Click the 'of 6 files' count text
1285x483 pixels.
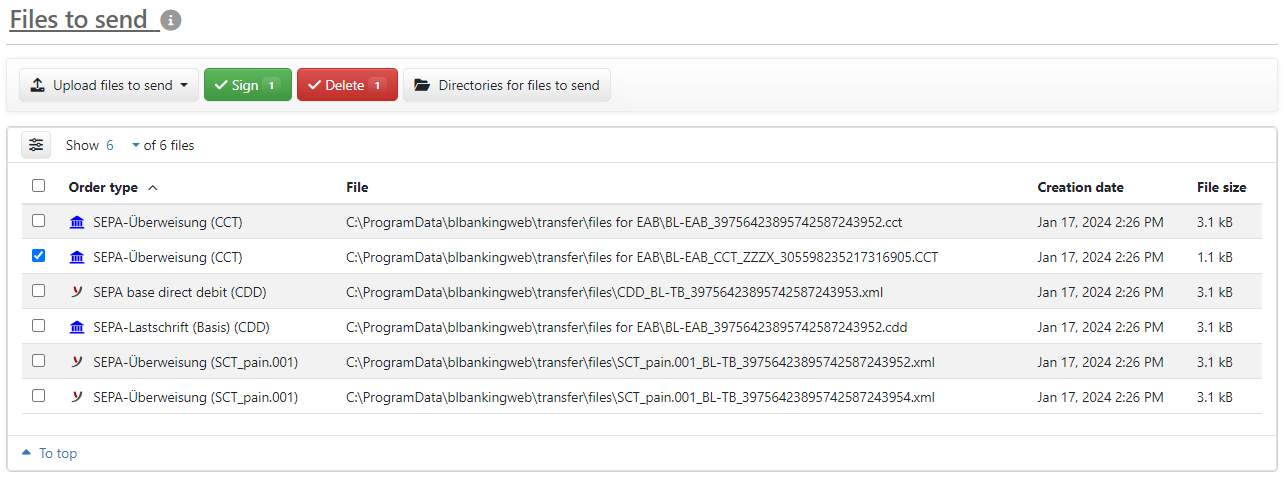(169, 145)
